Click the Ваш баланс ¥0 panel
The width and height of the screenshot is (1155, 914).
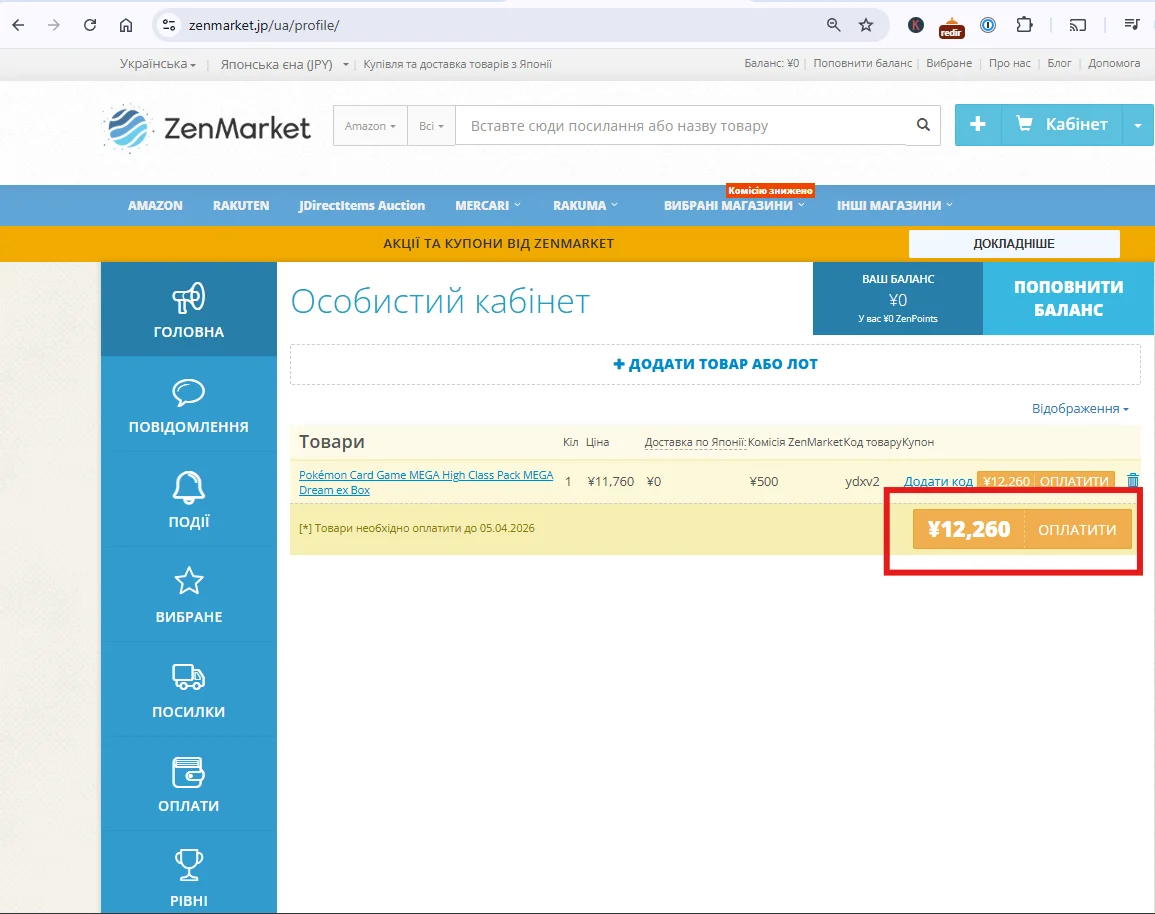click(x=898, y=298)
